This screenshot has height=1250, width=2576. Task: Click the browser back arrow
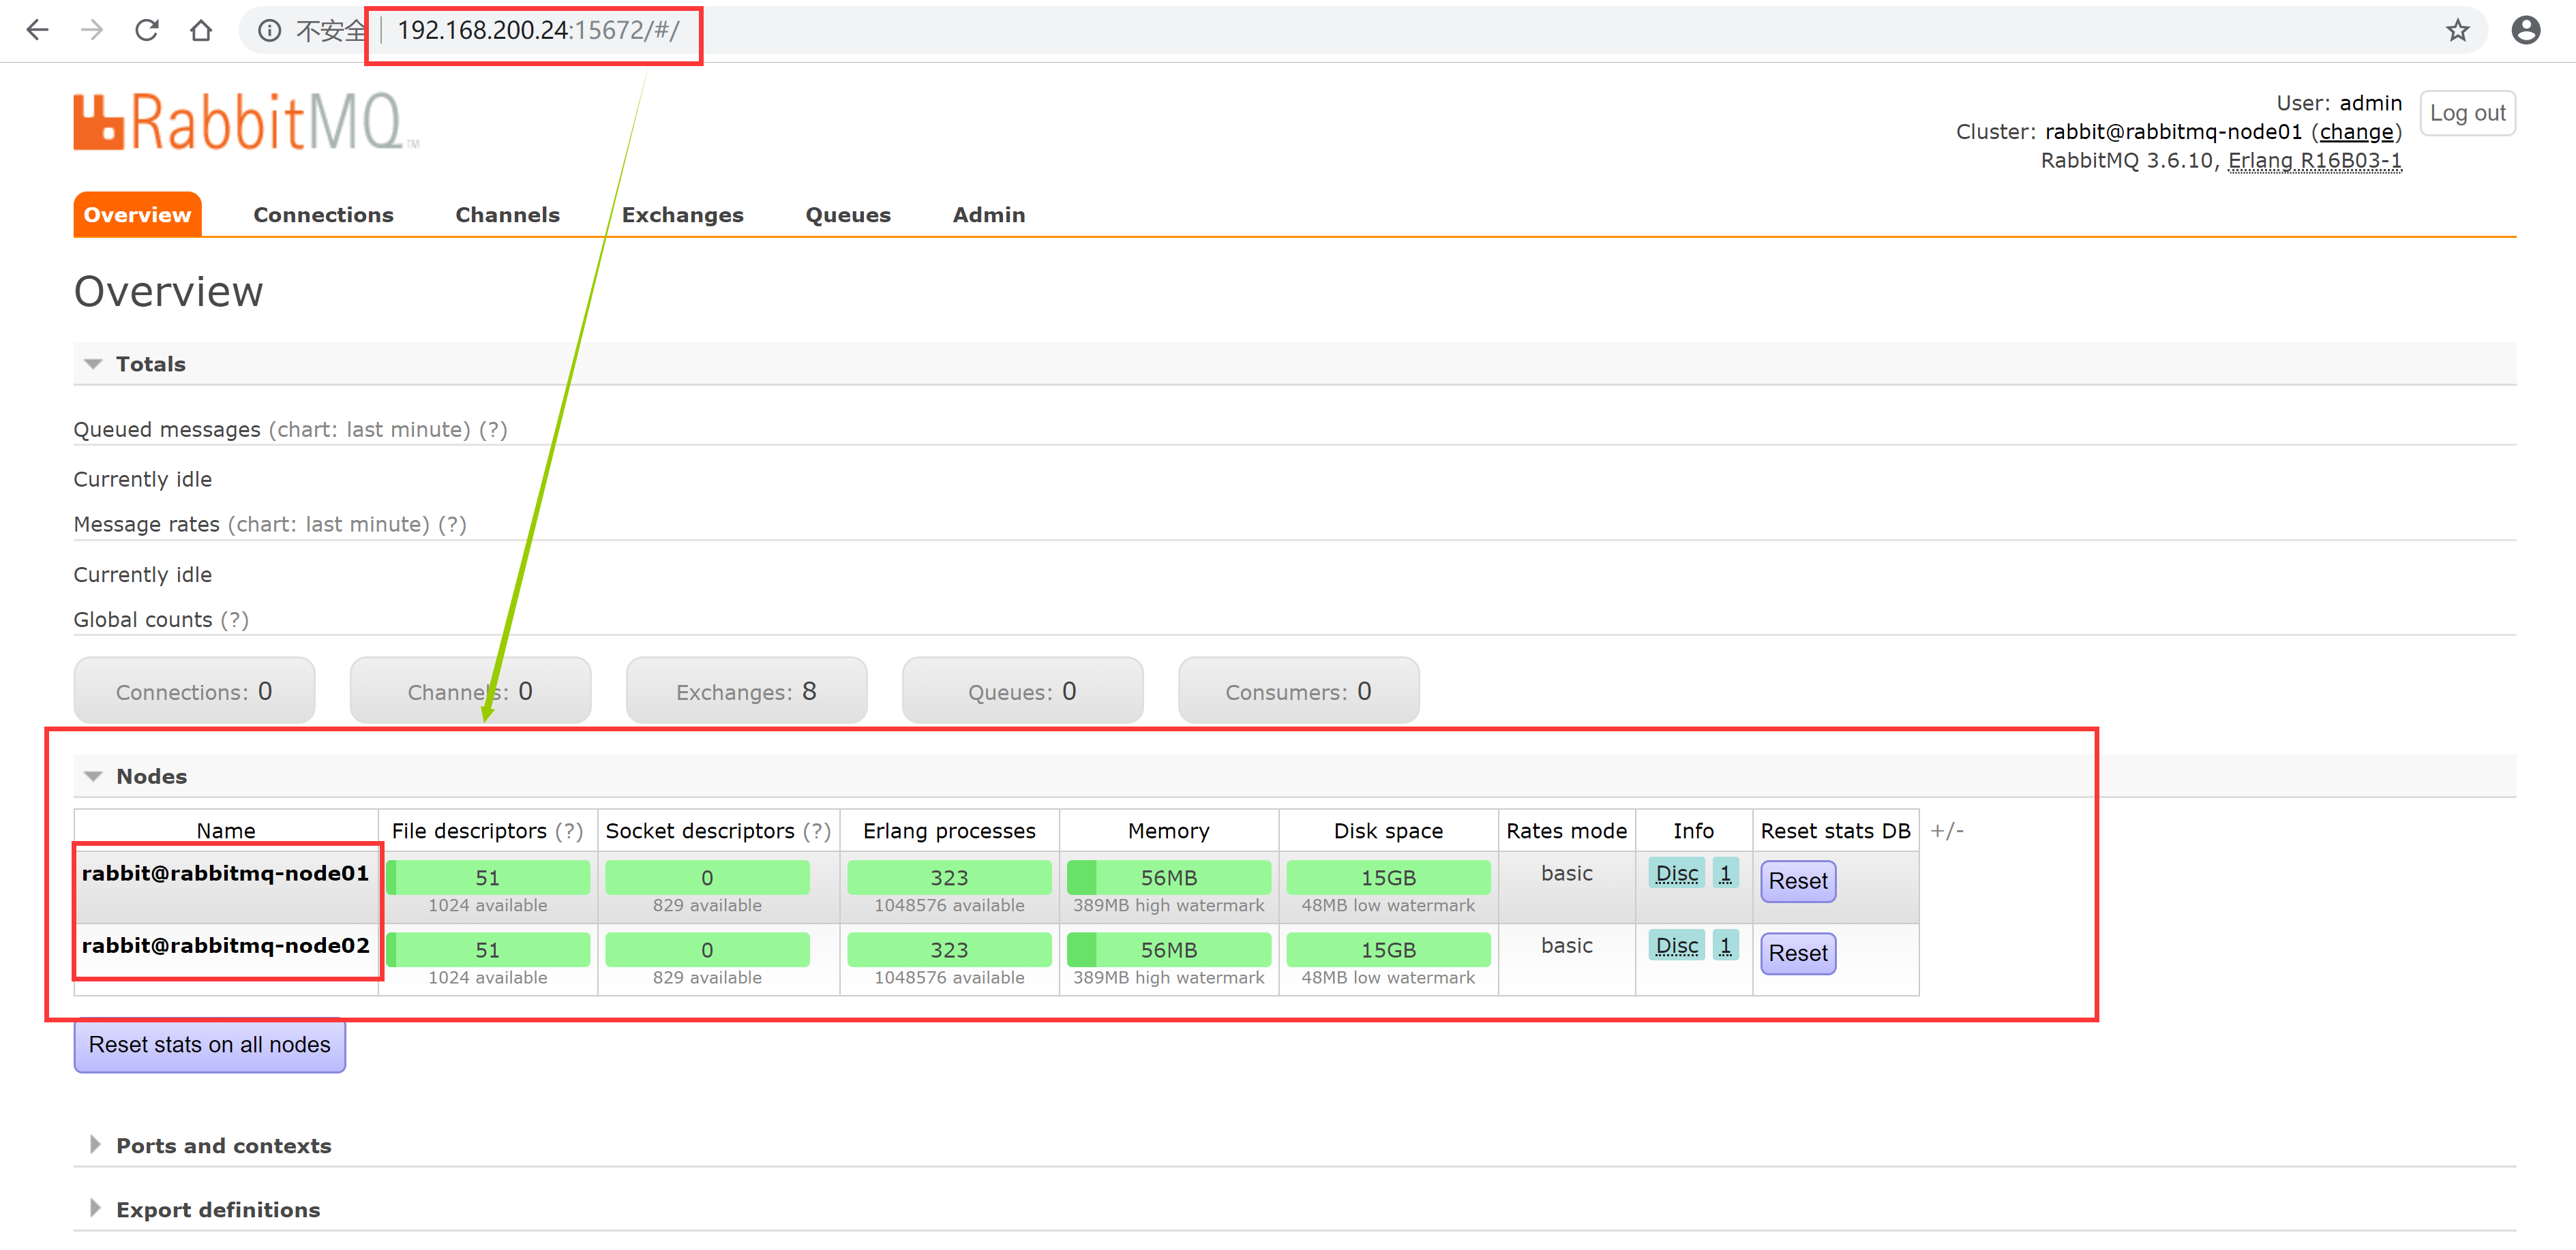37,30
